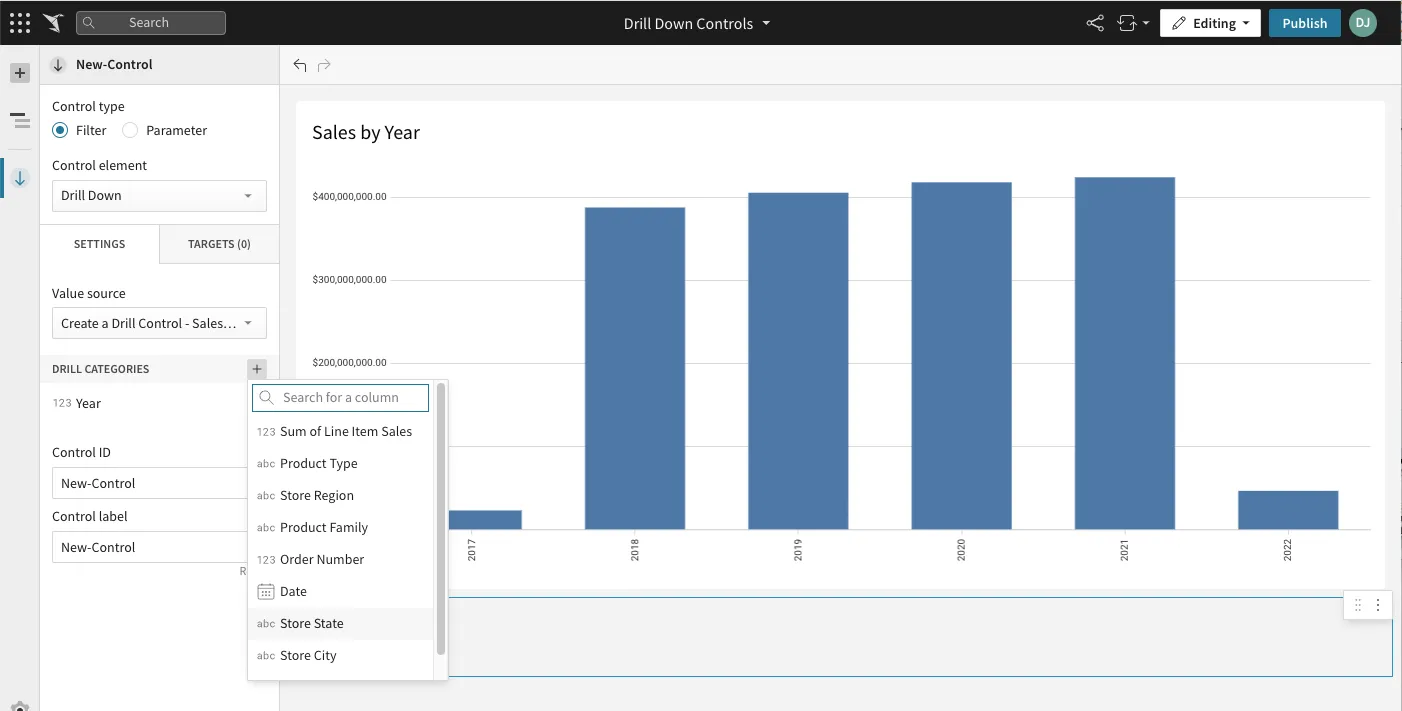The image size is (1402, 711).
Task: Switch to the SETTINGS tab
Action: [99, 244]
